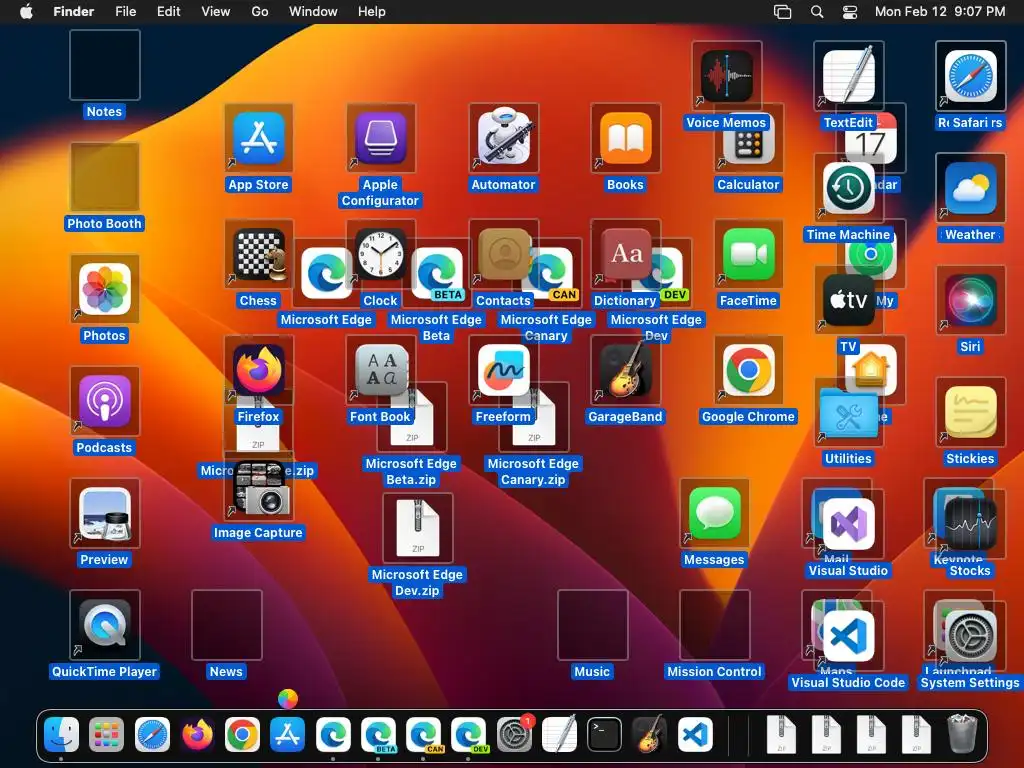Select the Freeform desktop icon

[x=504, y=371]
